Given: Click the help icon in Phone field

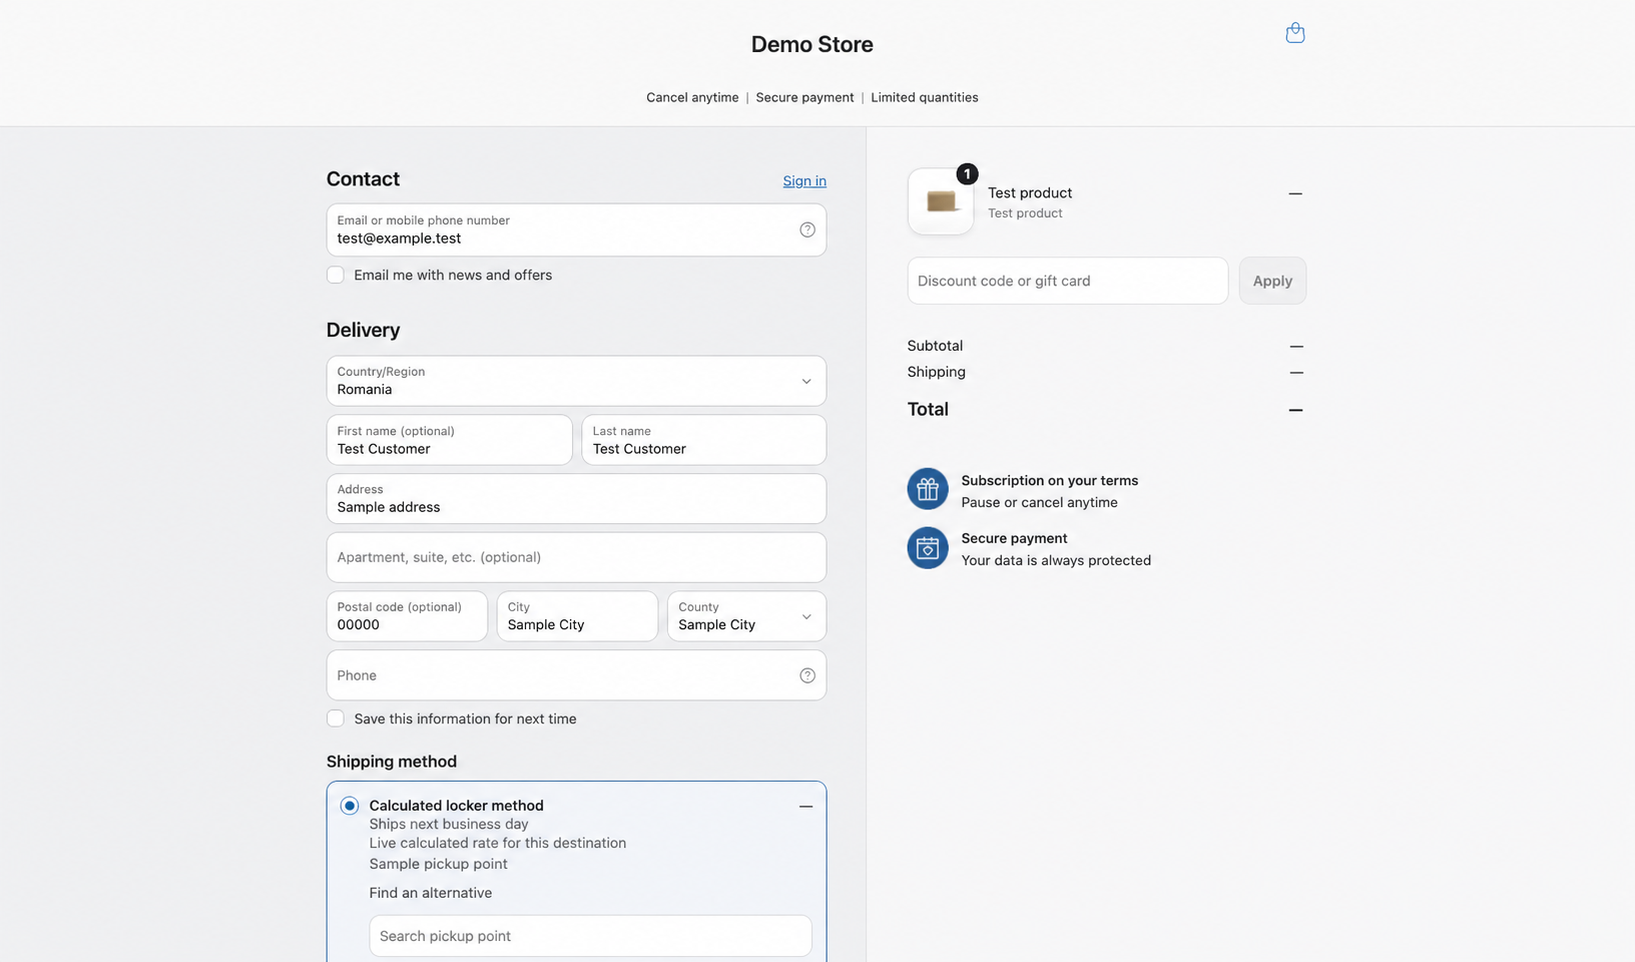Looking at the screenshot, I should (x=807, y=676).
